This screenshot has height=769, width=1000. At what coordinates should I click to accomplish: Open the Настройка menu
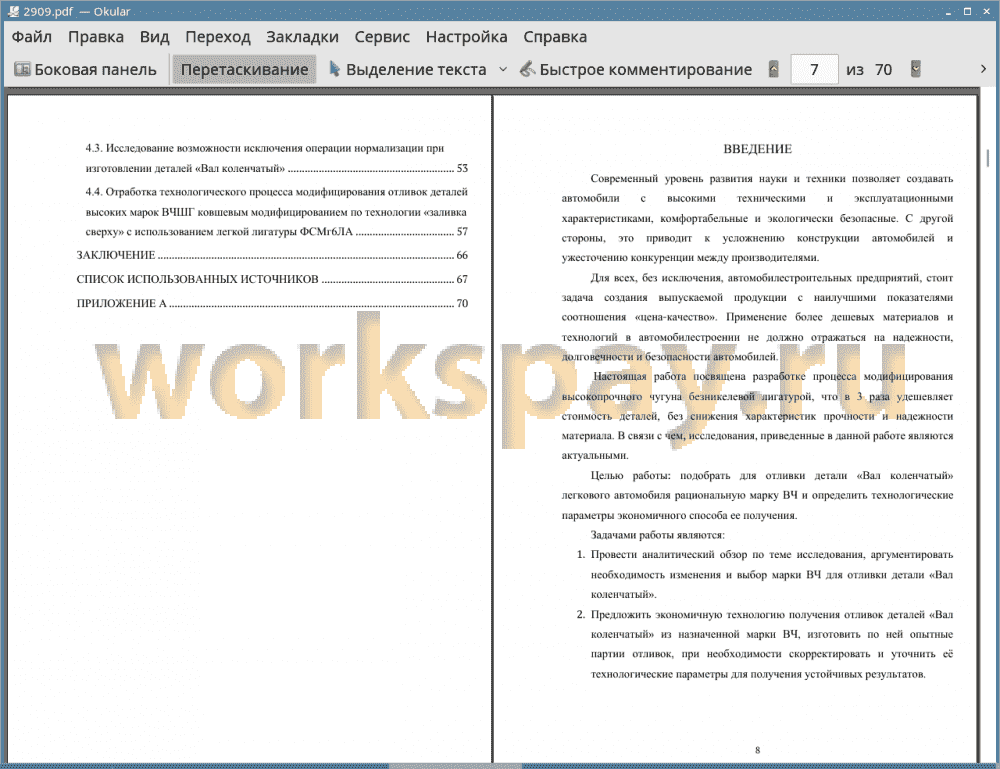(x=466, y=37)
